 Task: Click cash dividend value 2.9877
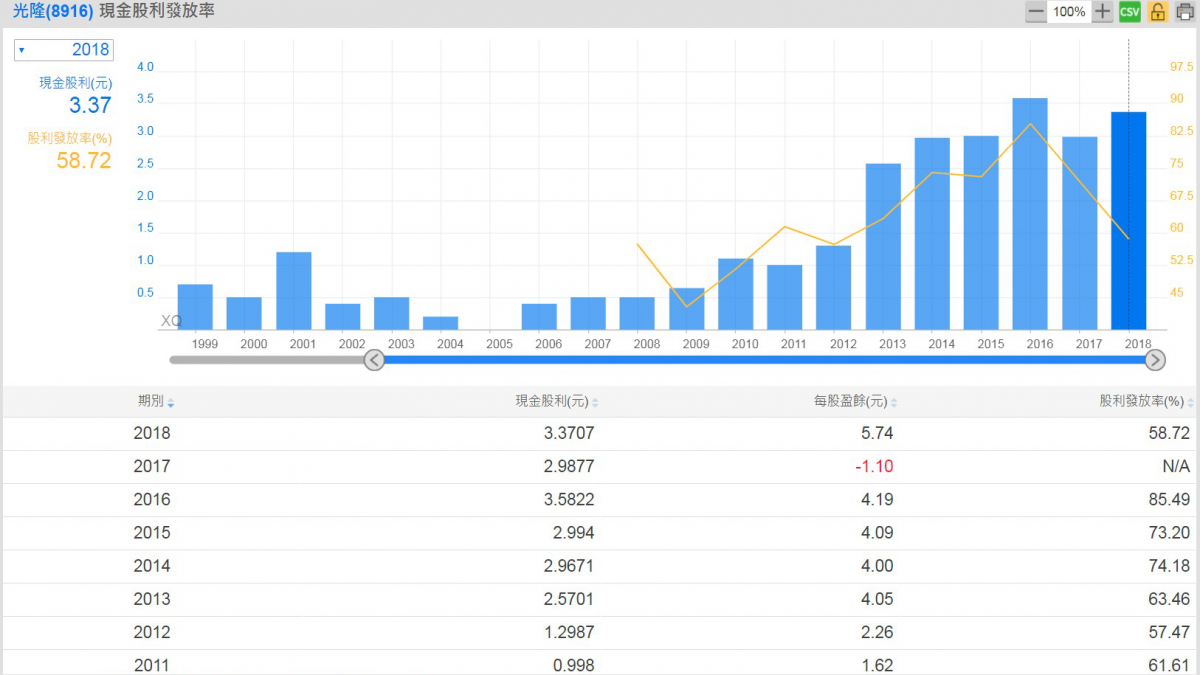pos(567,466)
